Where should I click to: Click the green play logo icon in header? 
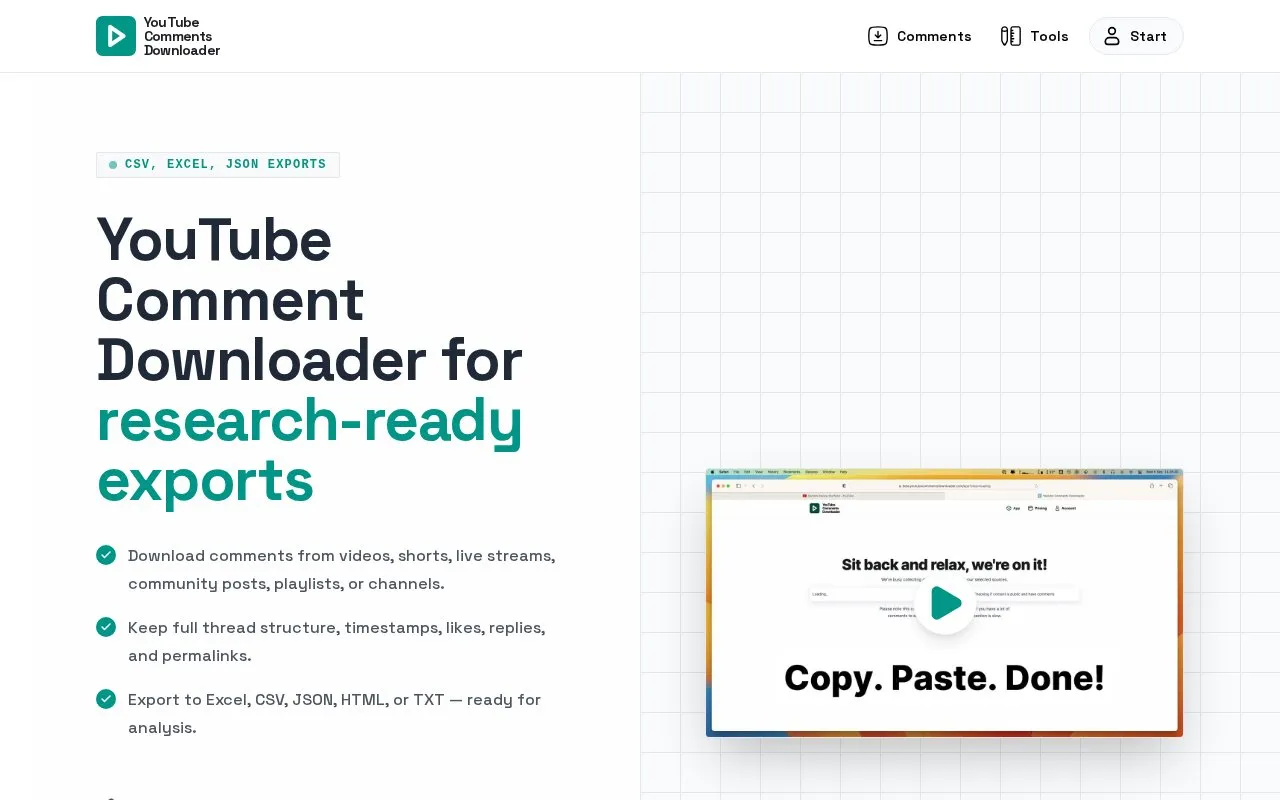tap(116, 36)
